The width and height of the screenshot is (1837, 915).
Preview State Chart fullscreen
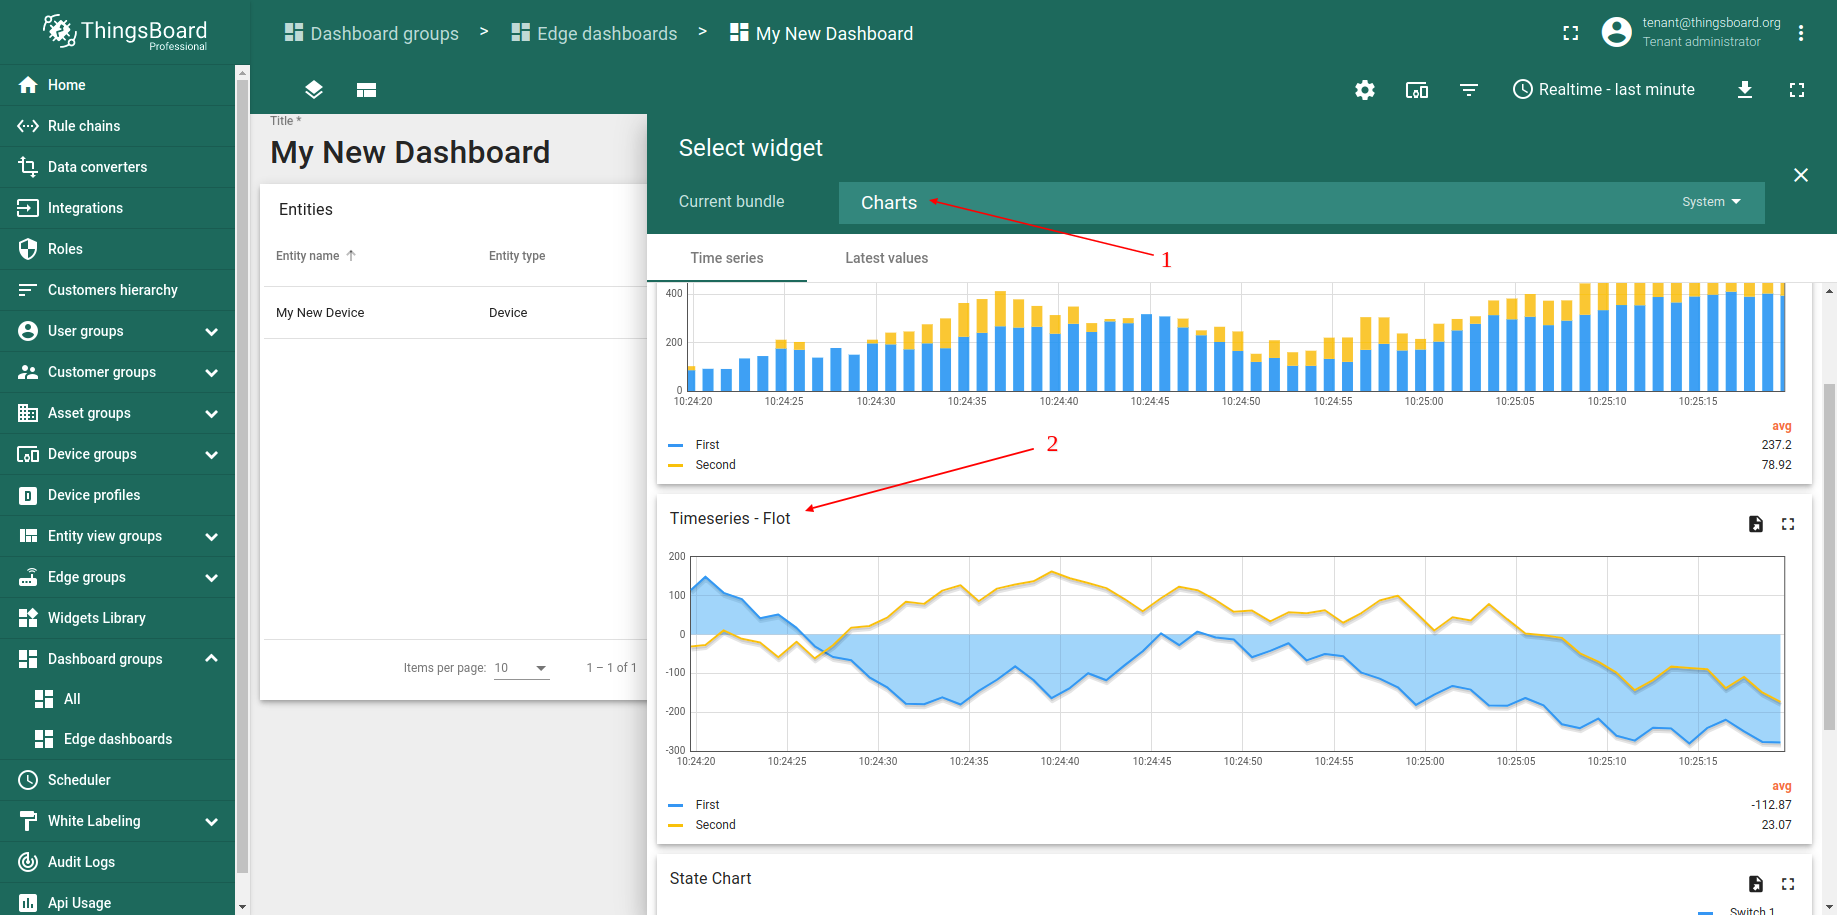click(1788, 884)
